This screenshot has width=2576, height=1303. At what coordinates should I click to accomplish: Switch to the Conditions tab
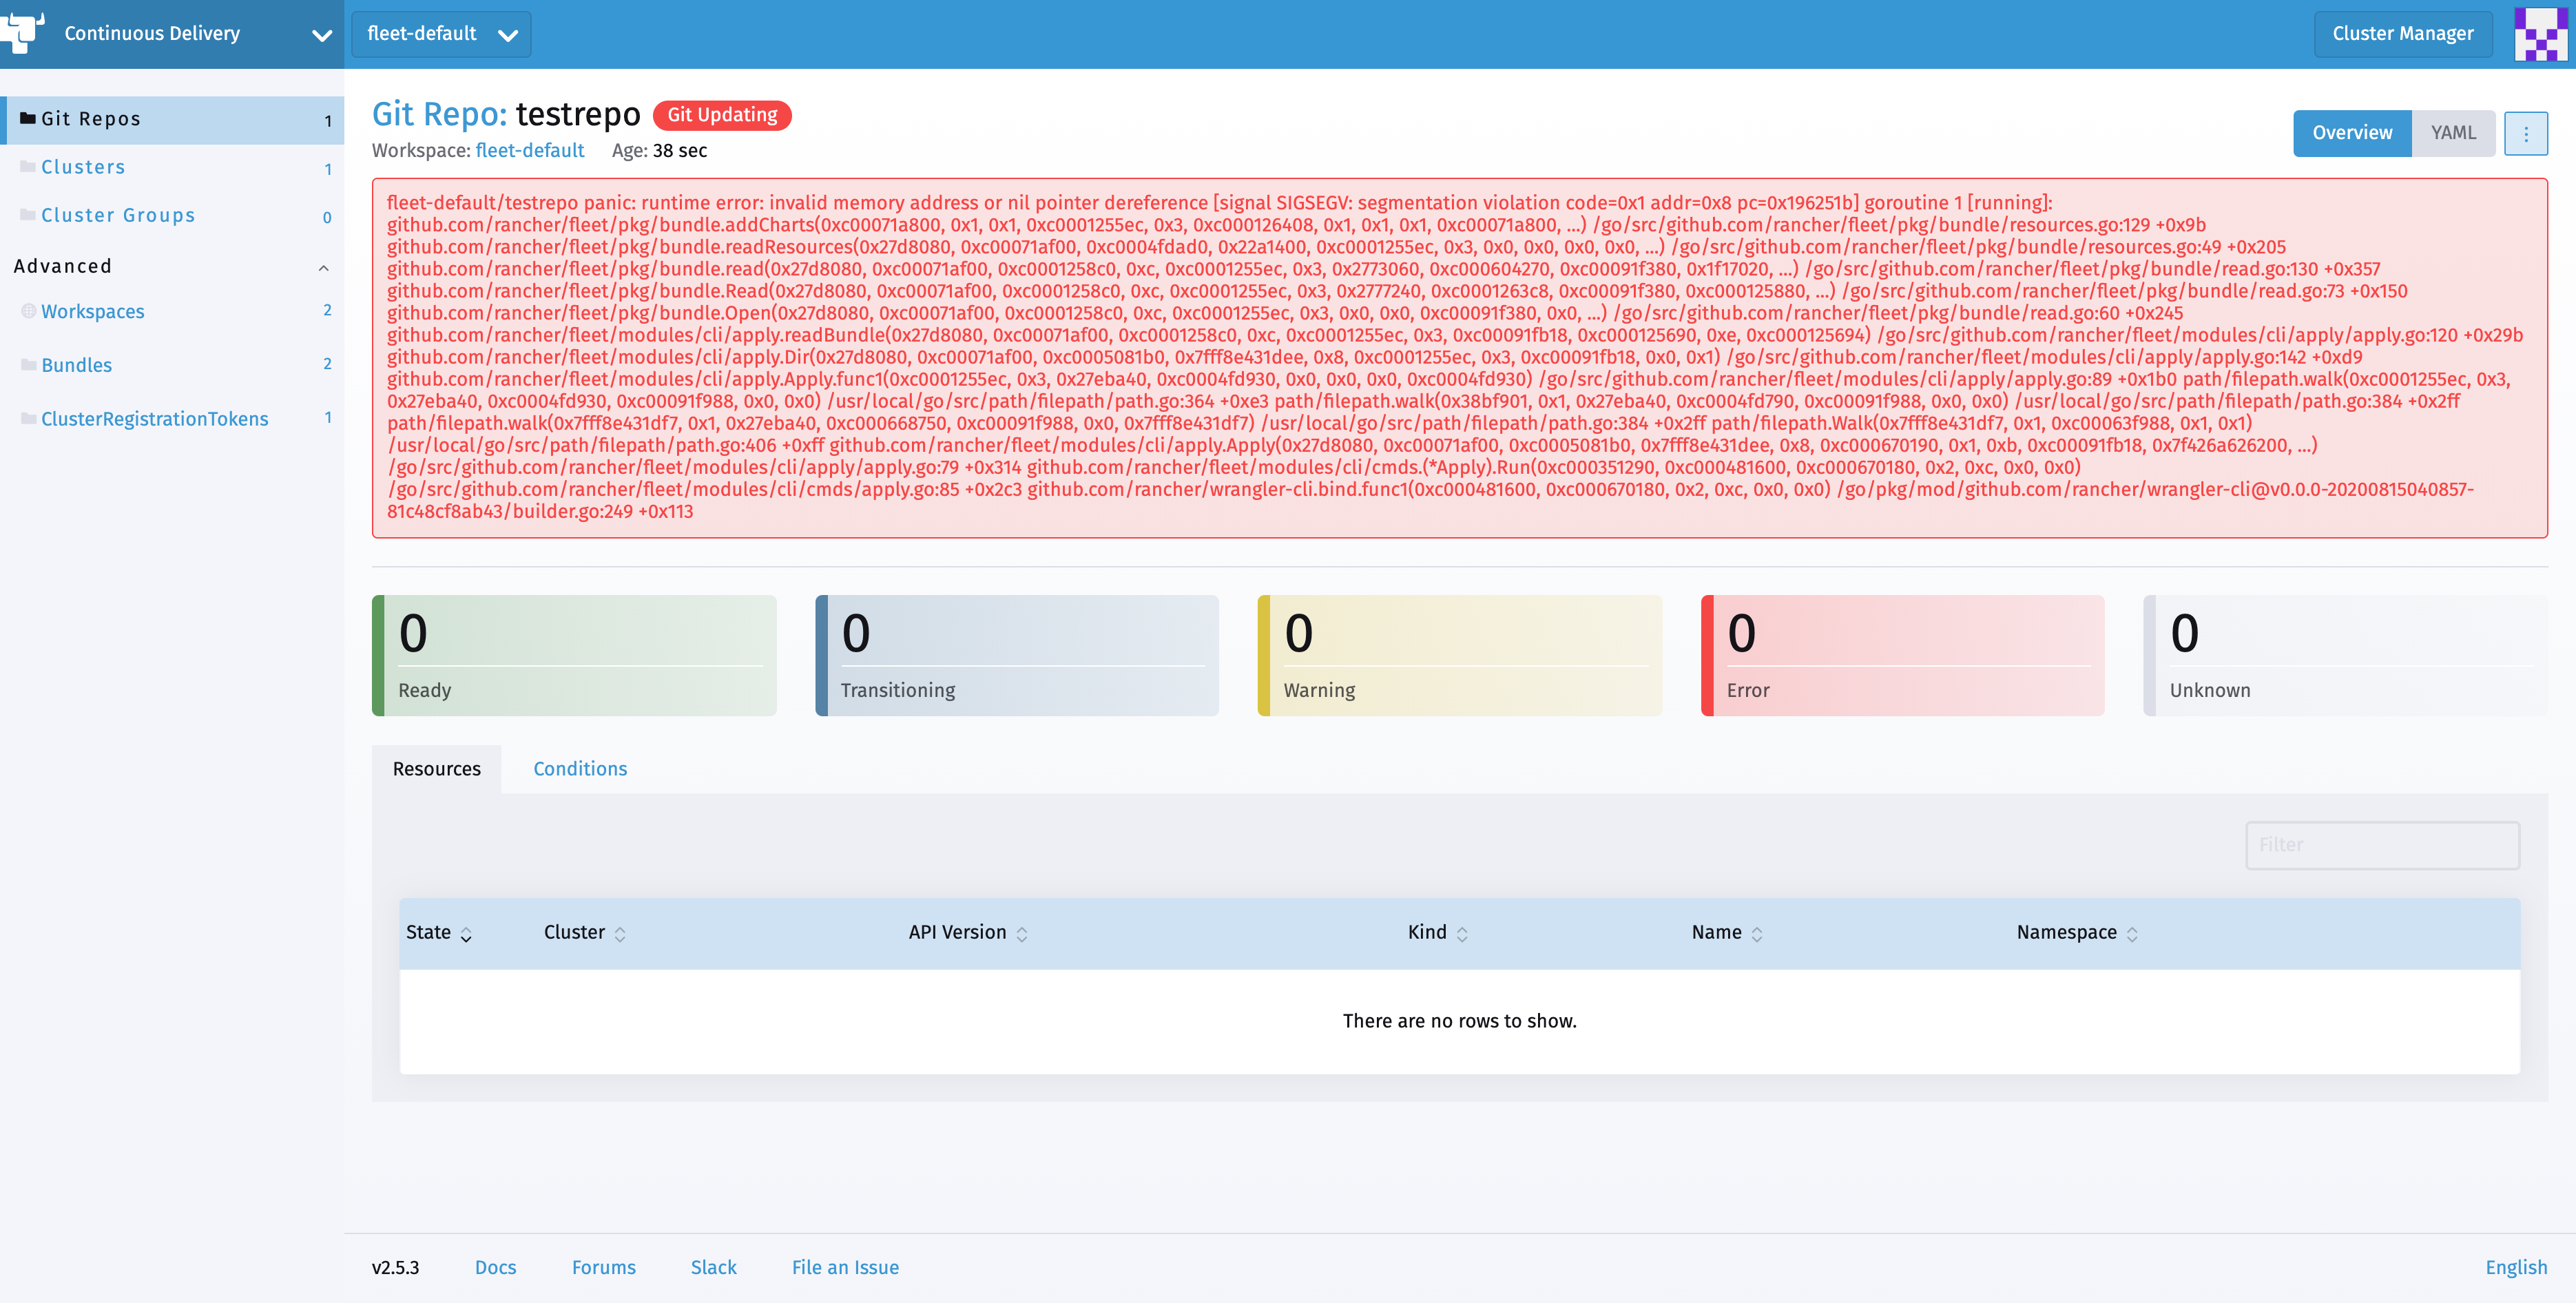click(x=580, y=768)
